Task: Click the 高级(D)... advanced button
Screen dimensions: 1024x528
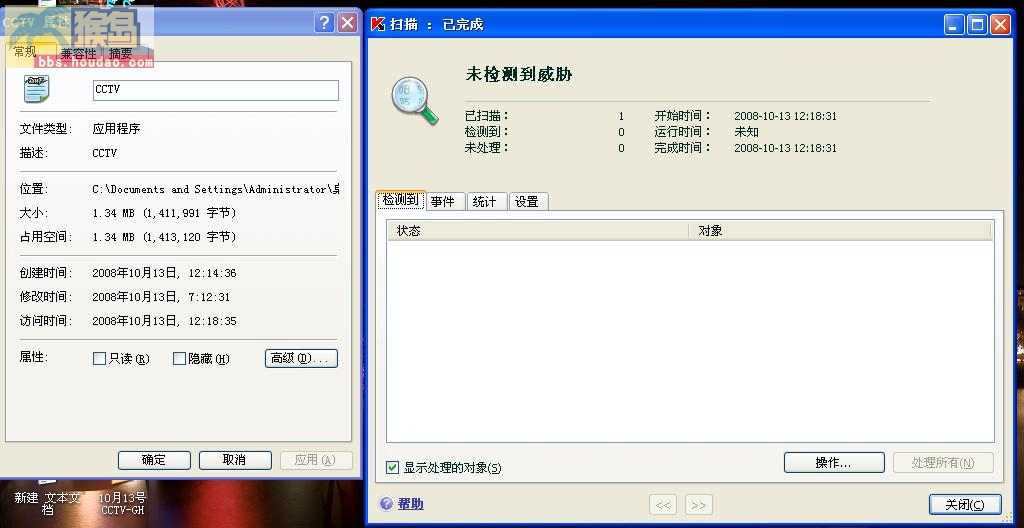Action: point(301,358)
